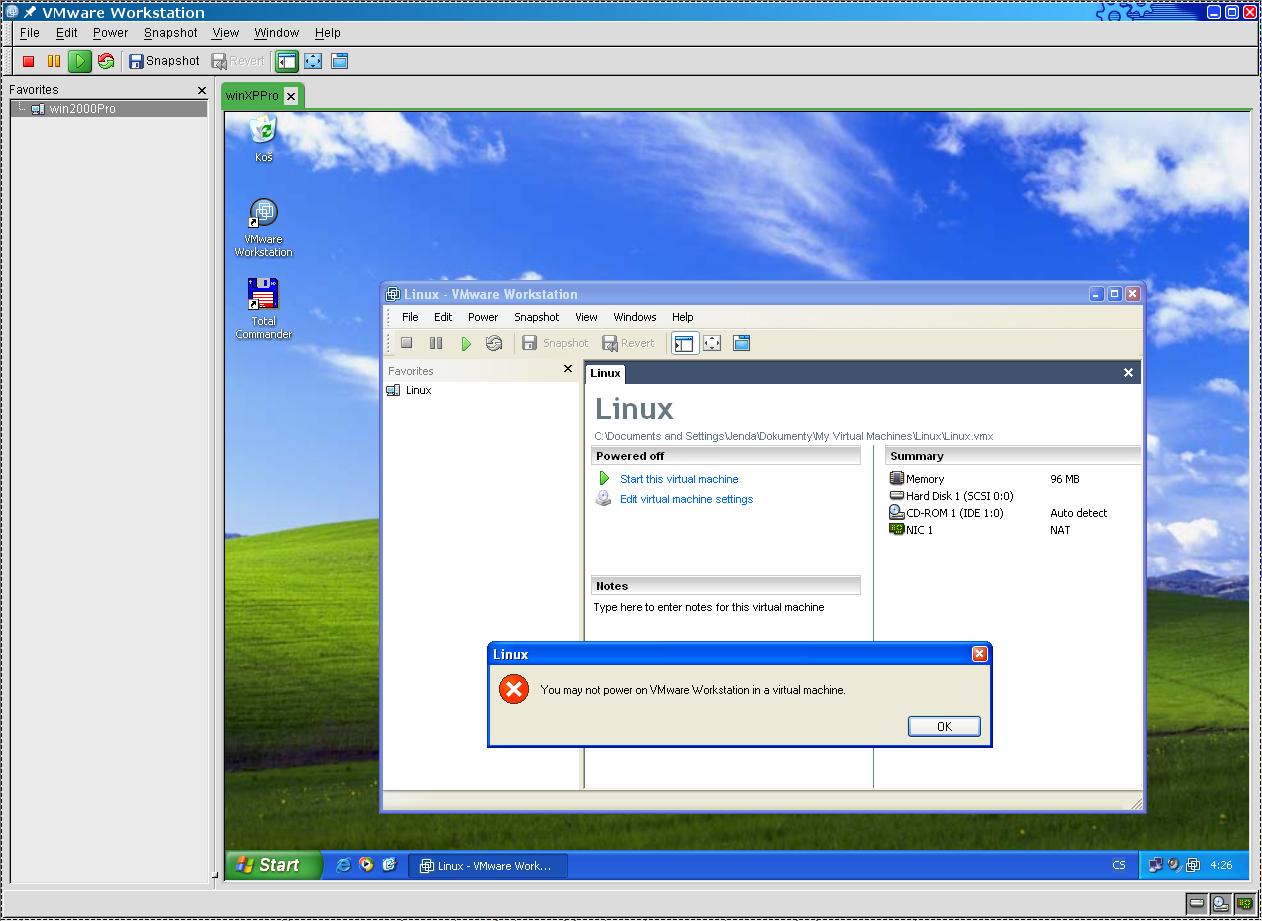Click the notes field for this virtual machine
The width and height of the screenshot is (1262, 921).
(708, 607)
